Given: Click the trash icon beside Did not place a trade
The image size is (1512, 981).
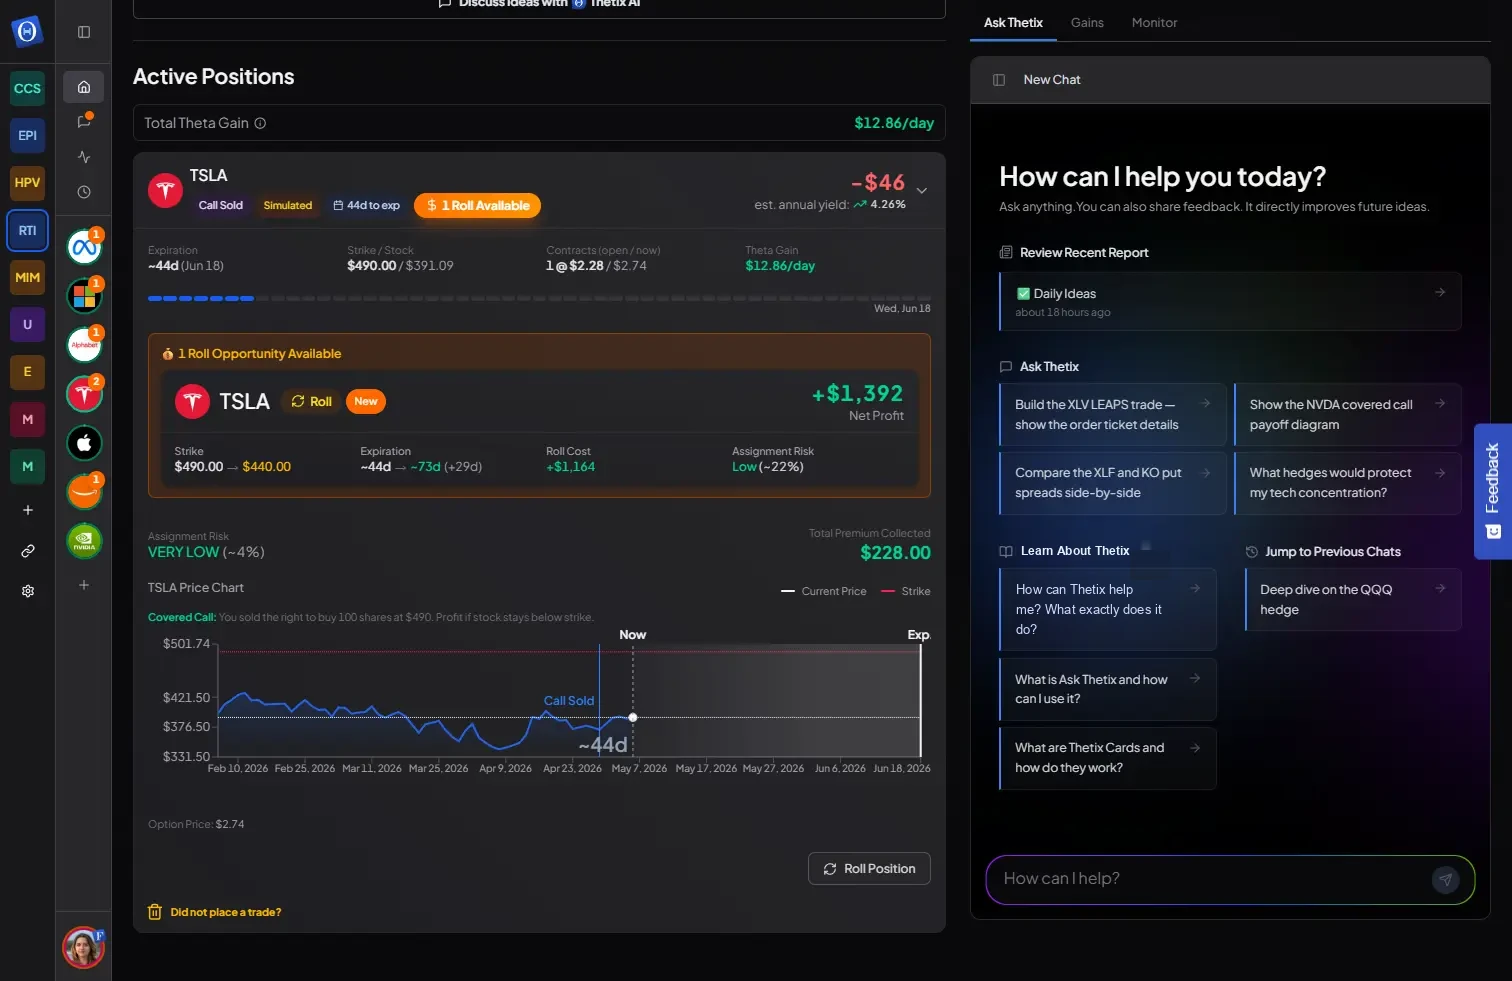Looking at the screenshot, I should click(x=155, y=912).
